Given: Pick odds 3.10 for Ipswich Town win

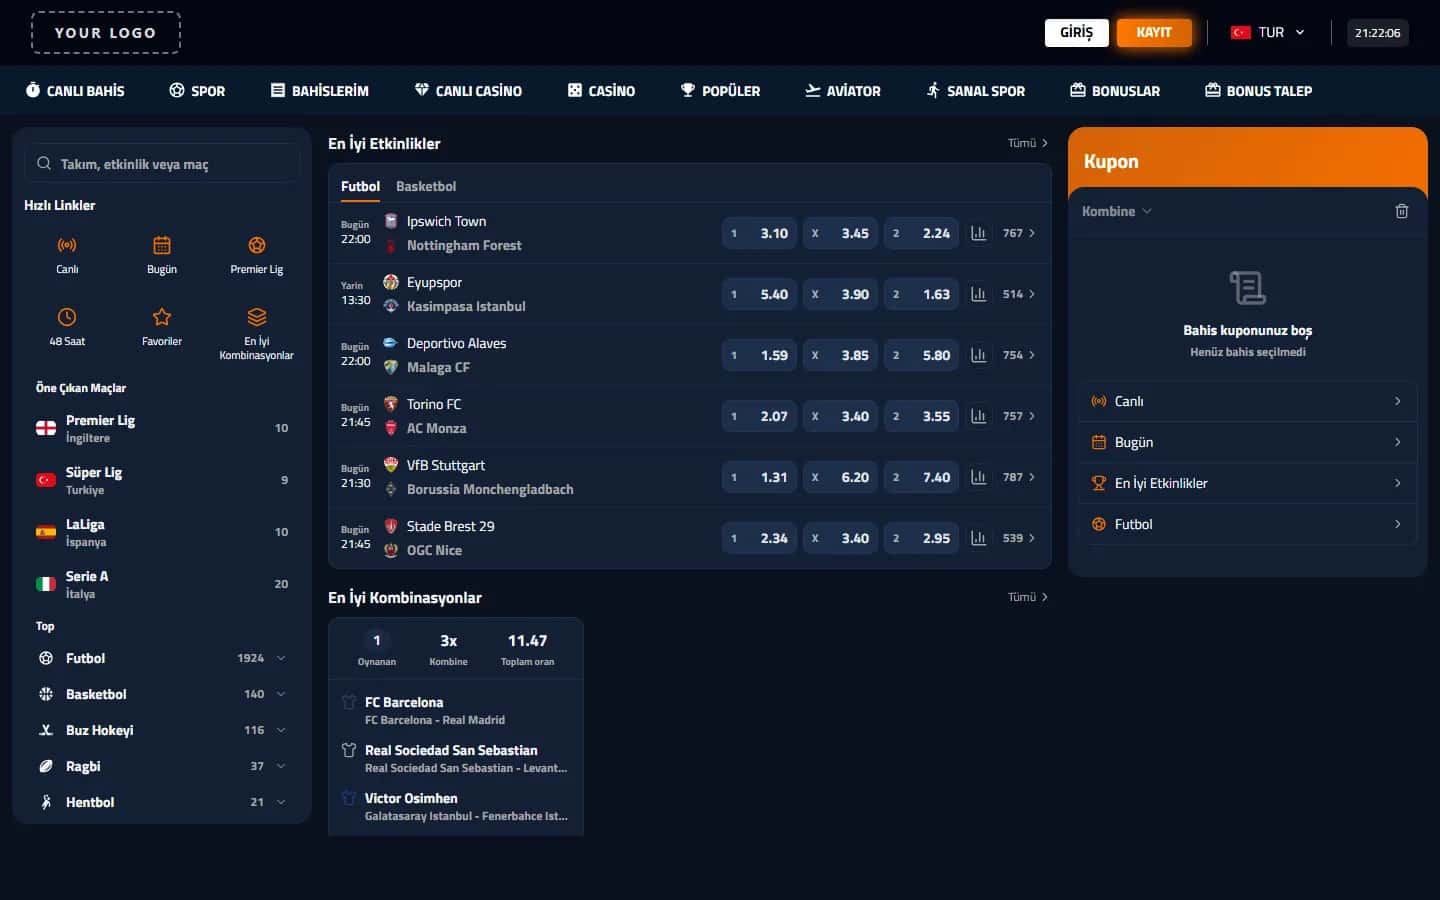Looking at the screenshot, I should tap(759, 233).
